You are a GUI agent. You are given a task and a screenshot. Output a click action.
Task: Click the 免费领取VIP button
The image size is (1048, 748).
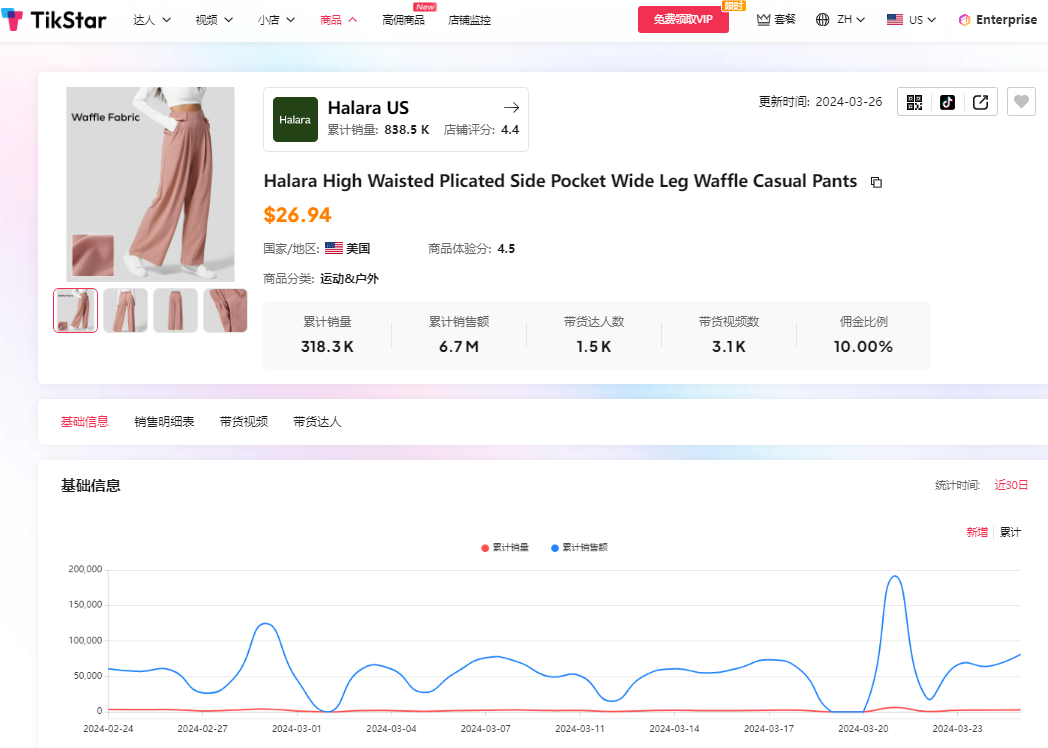(x=683, y=20)
